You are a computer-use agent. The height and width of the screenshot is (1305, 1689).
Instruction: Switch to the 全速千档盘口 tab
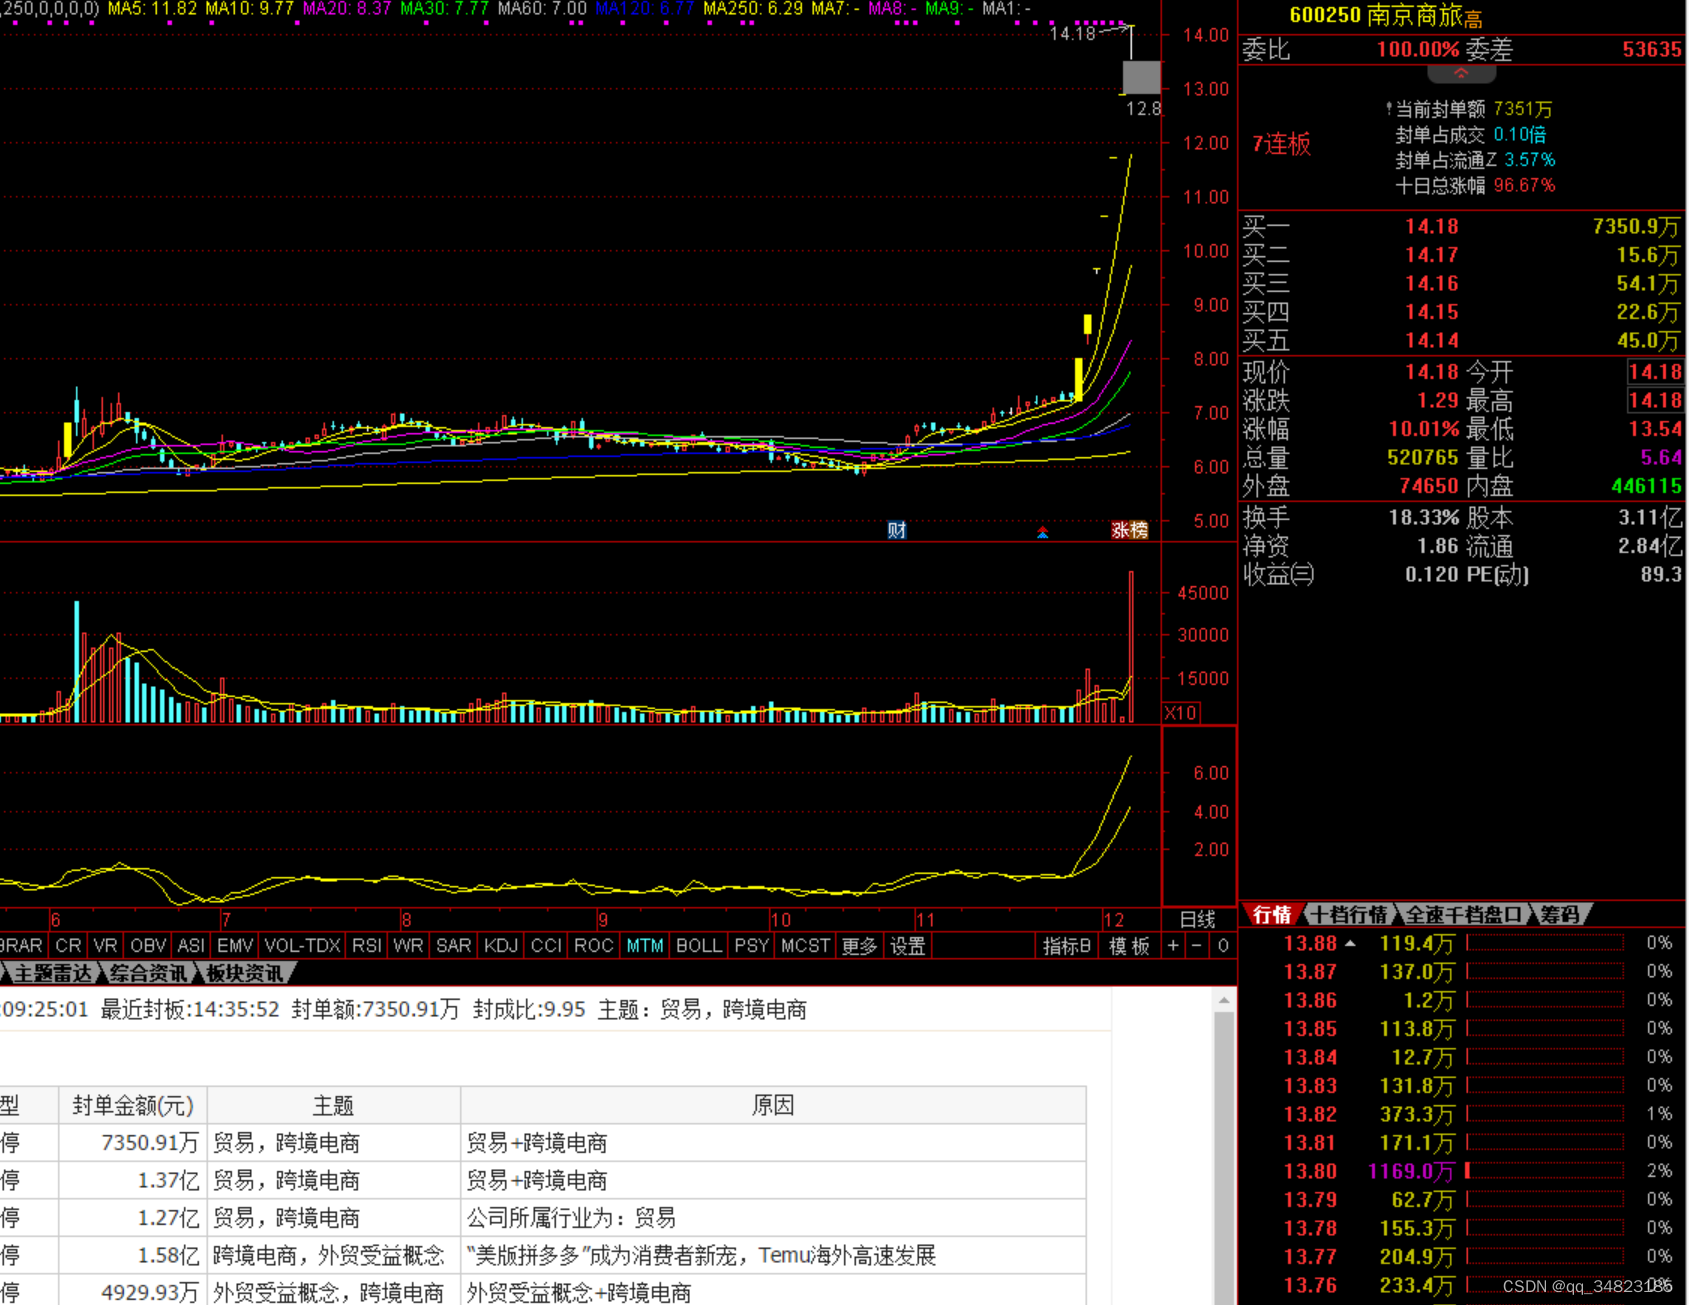click(x=1463, y=914)
